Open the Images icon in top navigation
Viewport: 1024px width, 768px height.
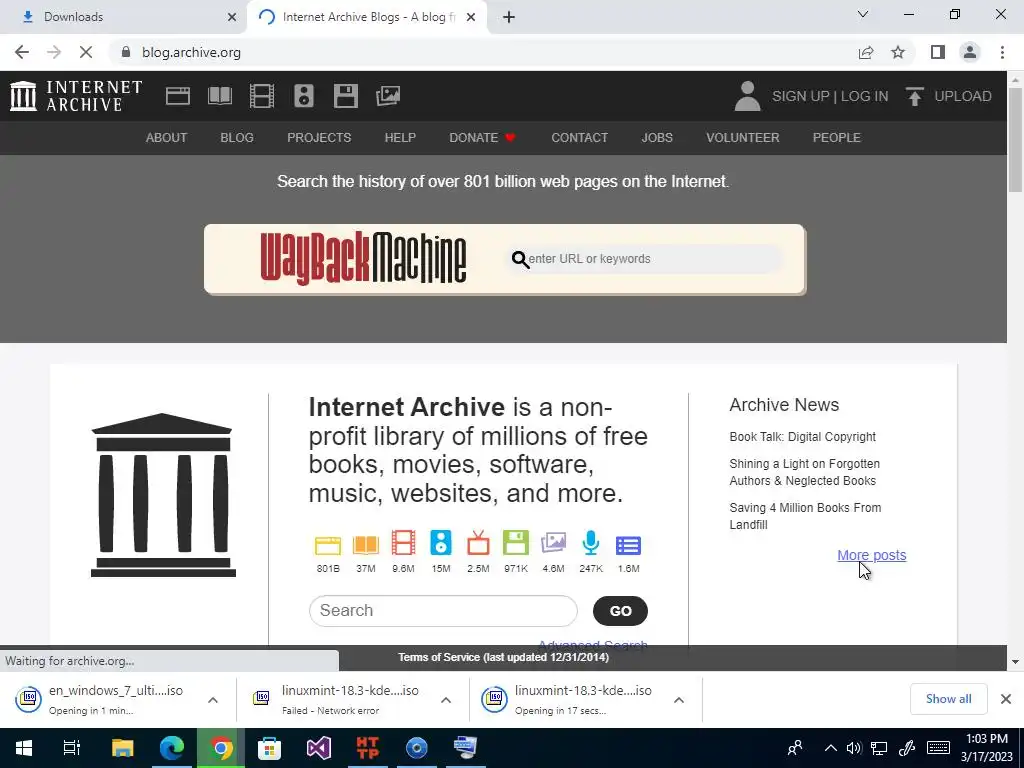tap(388, 96)
